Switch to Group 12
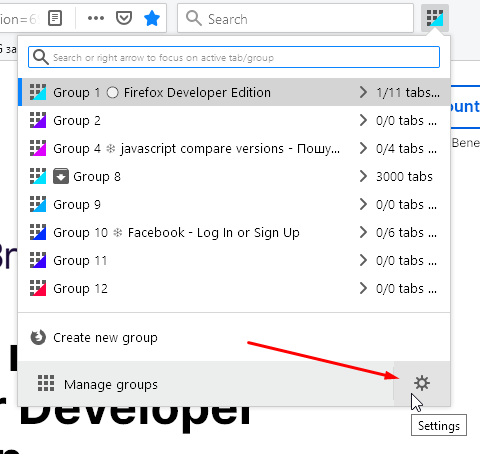Viewport: 480px width, 454px height. (234, 288)
